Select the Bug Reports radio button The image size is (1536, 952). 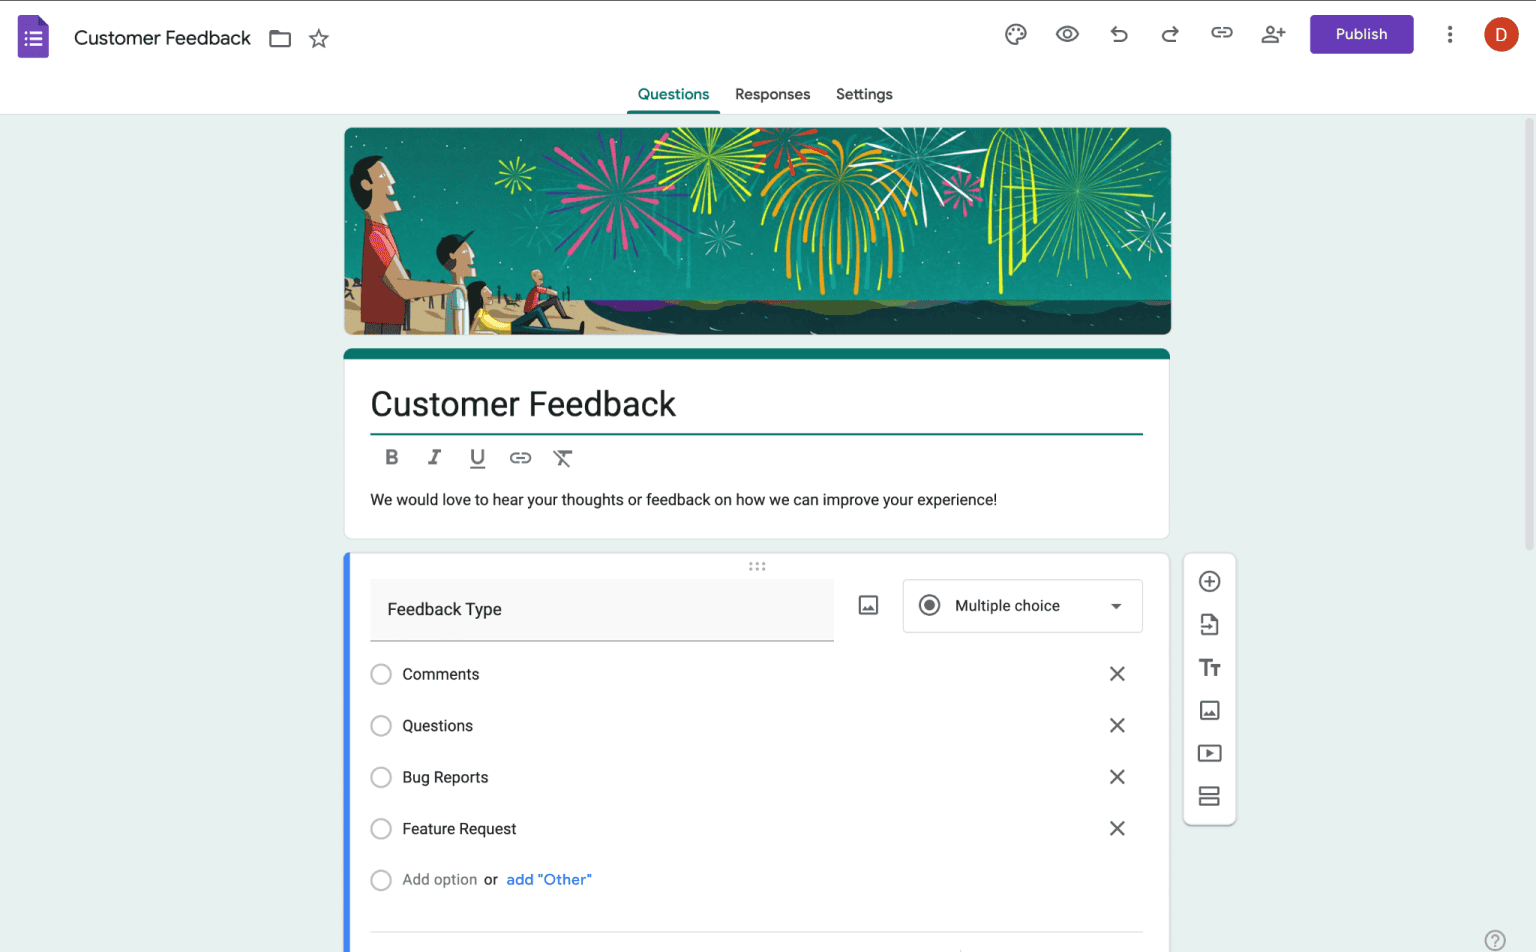pos(381,777)
